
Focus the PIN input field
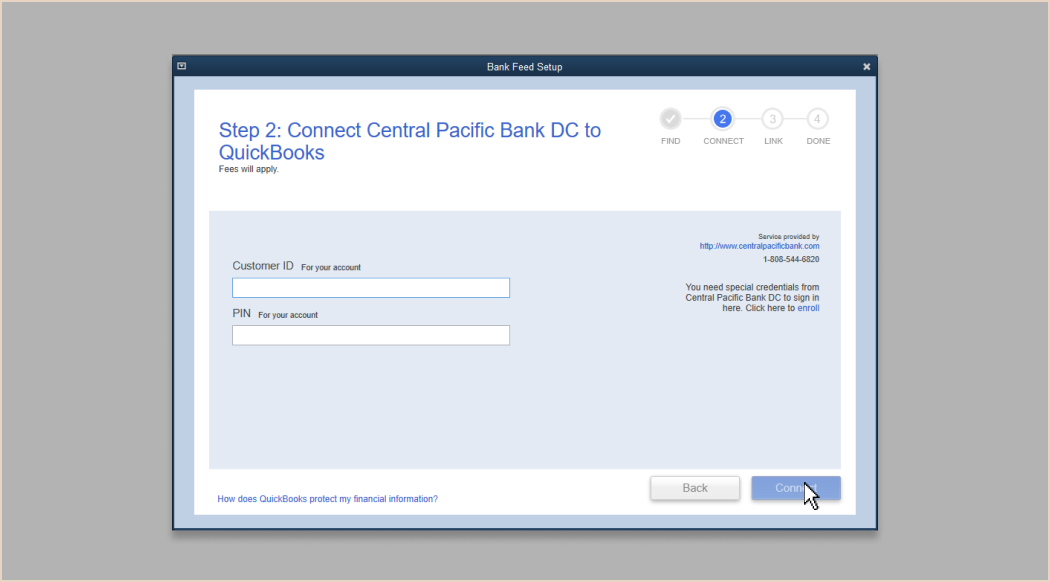(x=370, y=335)
